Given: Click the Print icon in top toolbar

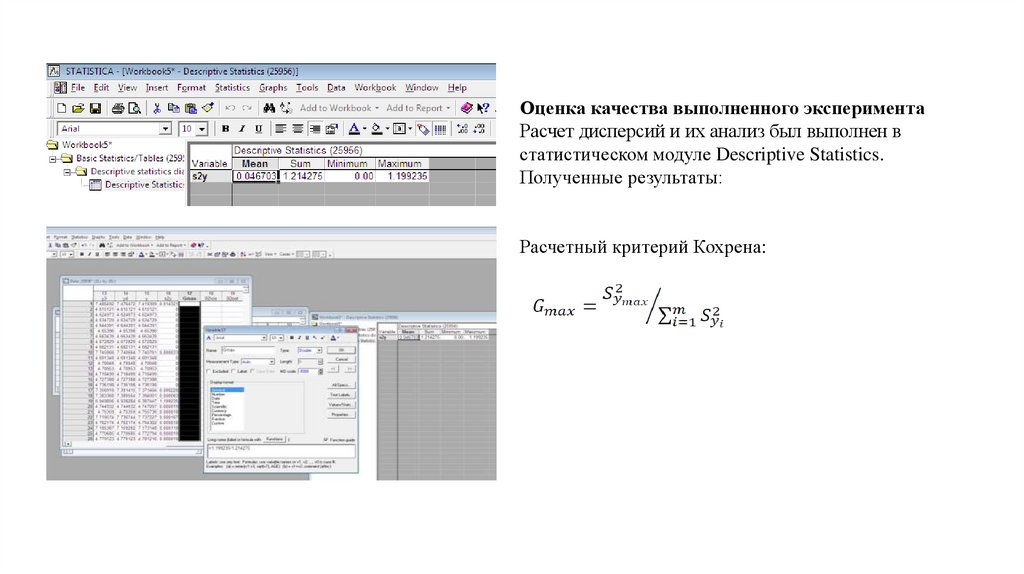Looking at the screenshot, I should click(117, 108).
